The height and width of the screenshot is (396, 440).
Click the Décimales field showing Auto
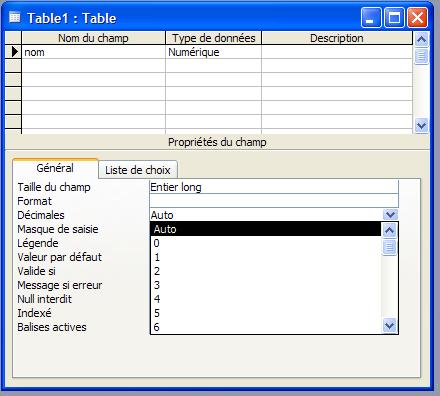(x=266, y=215)
